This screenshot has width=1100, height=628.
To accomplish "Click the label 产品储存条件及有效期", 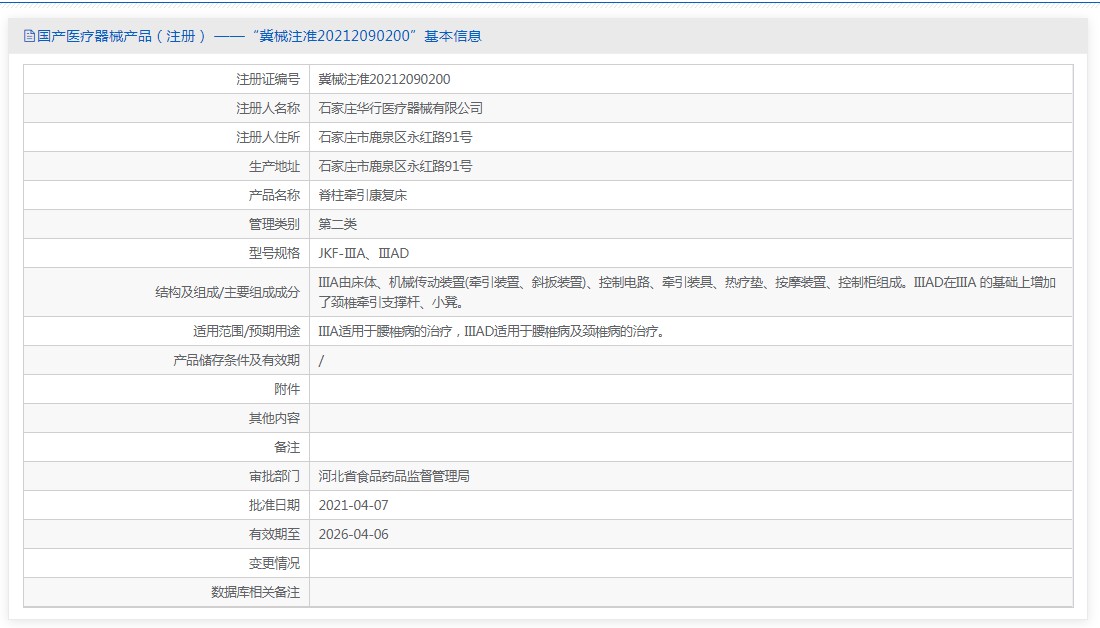I will [x=236, y=360].
